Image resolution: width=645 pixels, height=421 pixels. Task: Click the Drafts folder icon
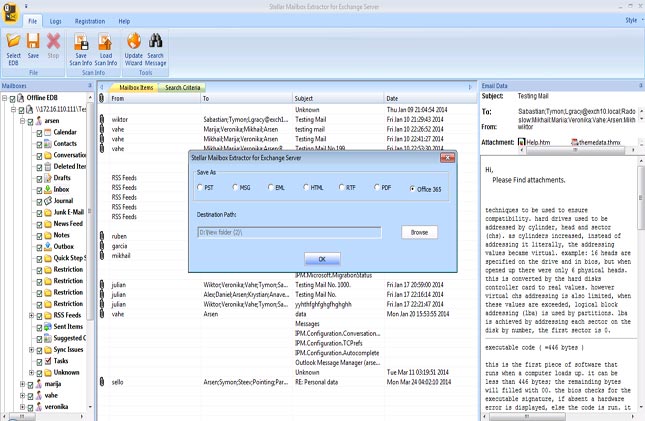(48, 178)
